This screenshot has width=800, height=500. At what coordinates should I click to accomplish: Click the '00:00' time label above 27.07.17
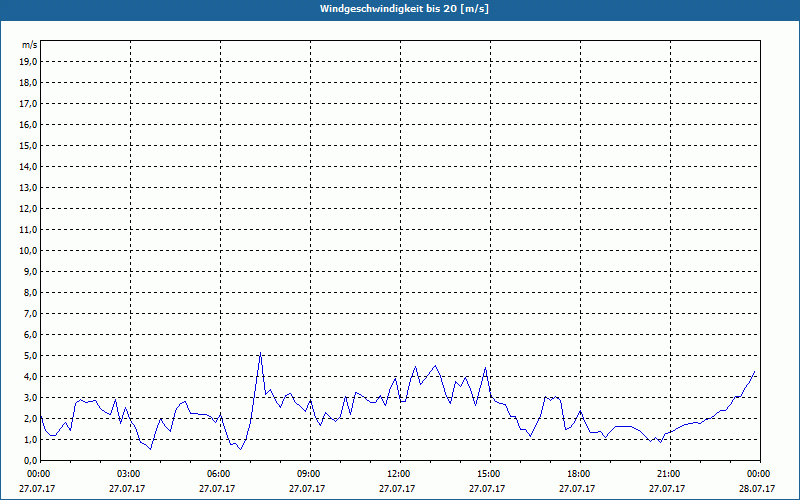coord(38,474)
